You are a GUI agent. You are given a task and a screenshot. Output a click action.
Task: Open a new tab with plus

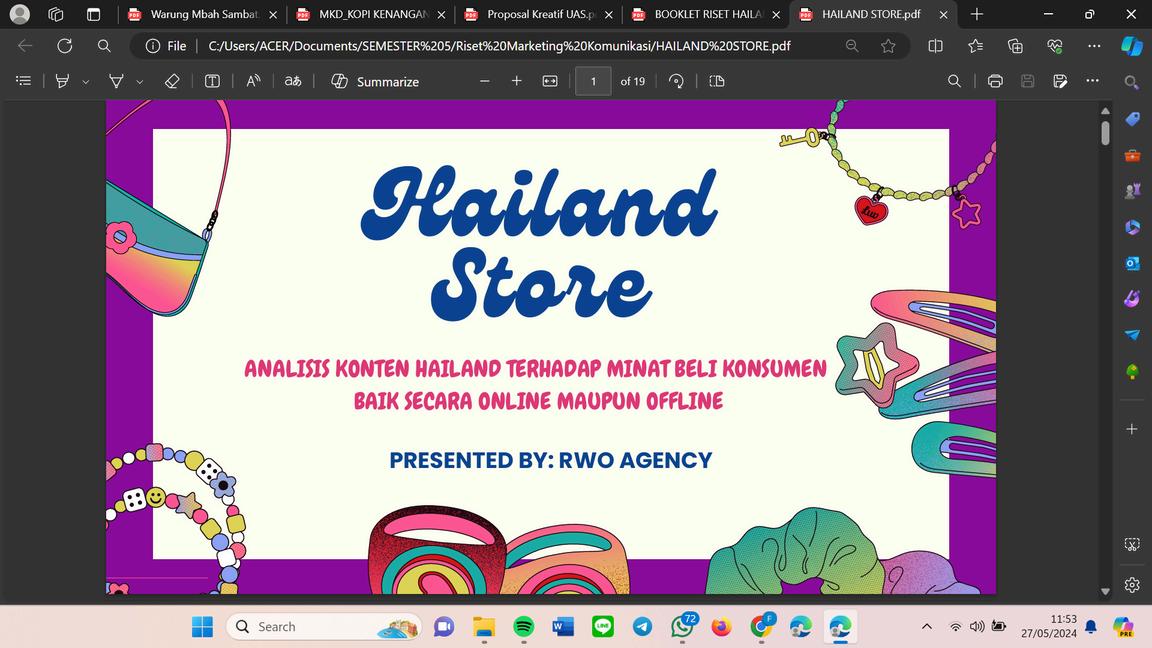[x=976, y=14]
